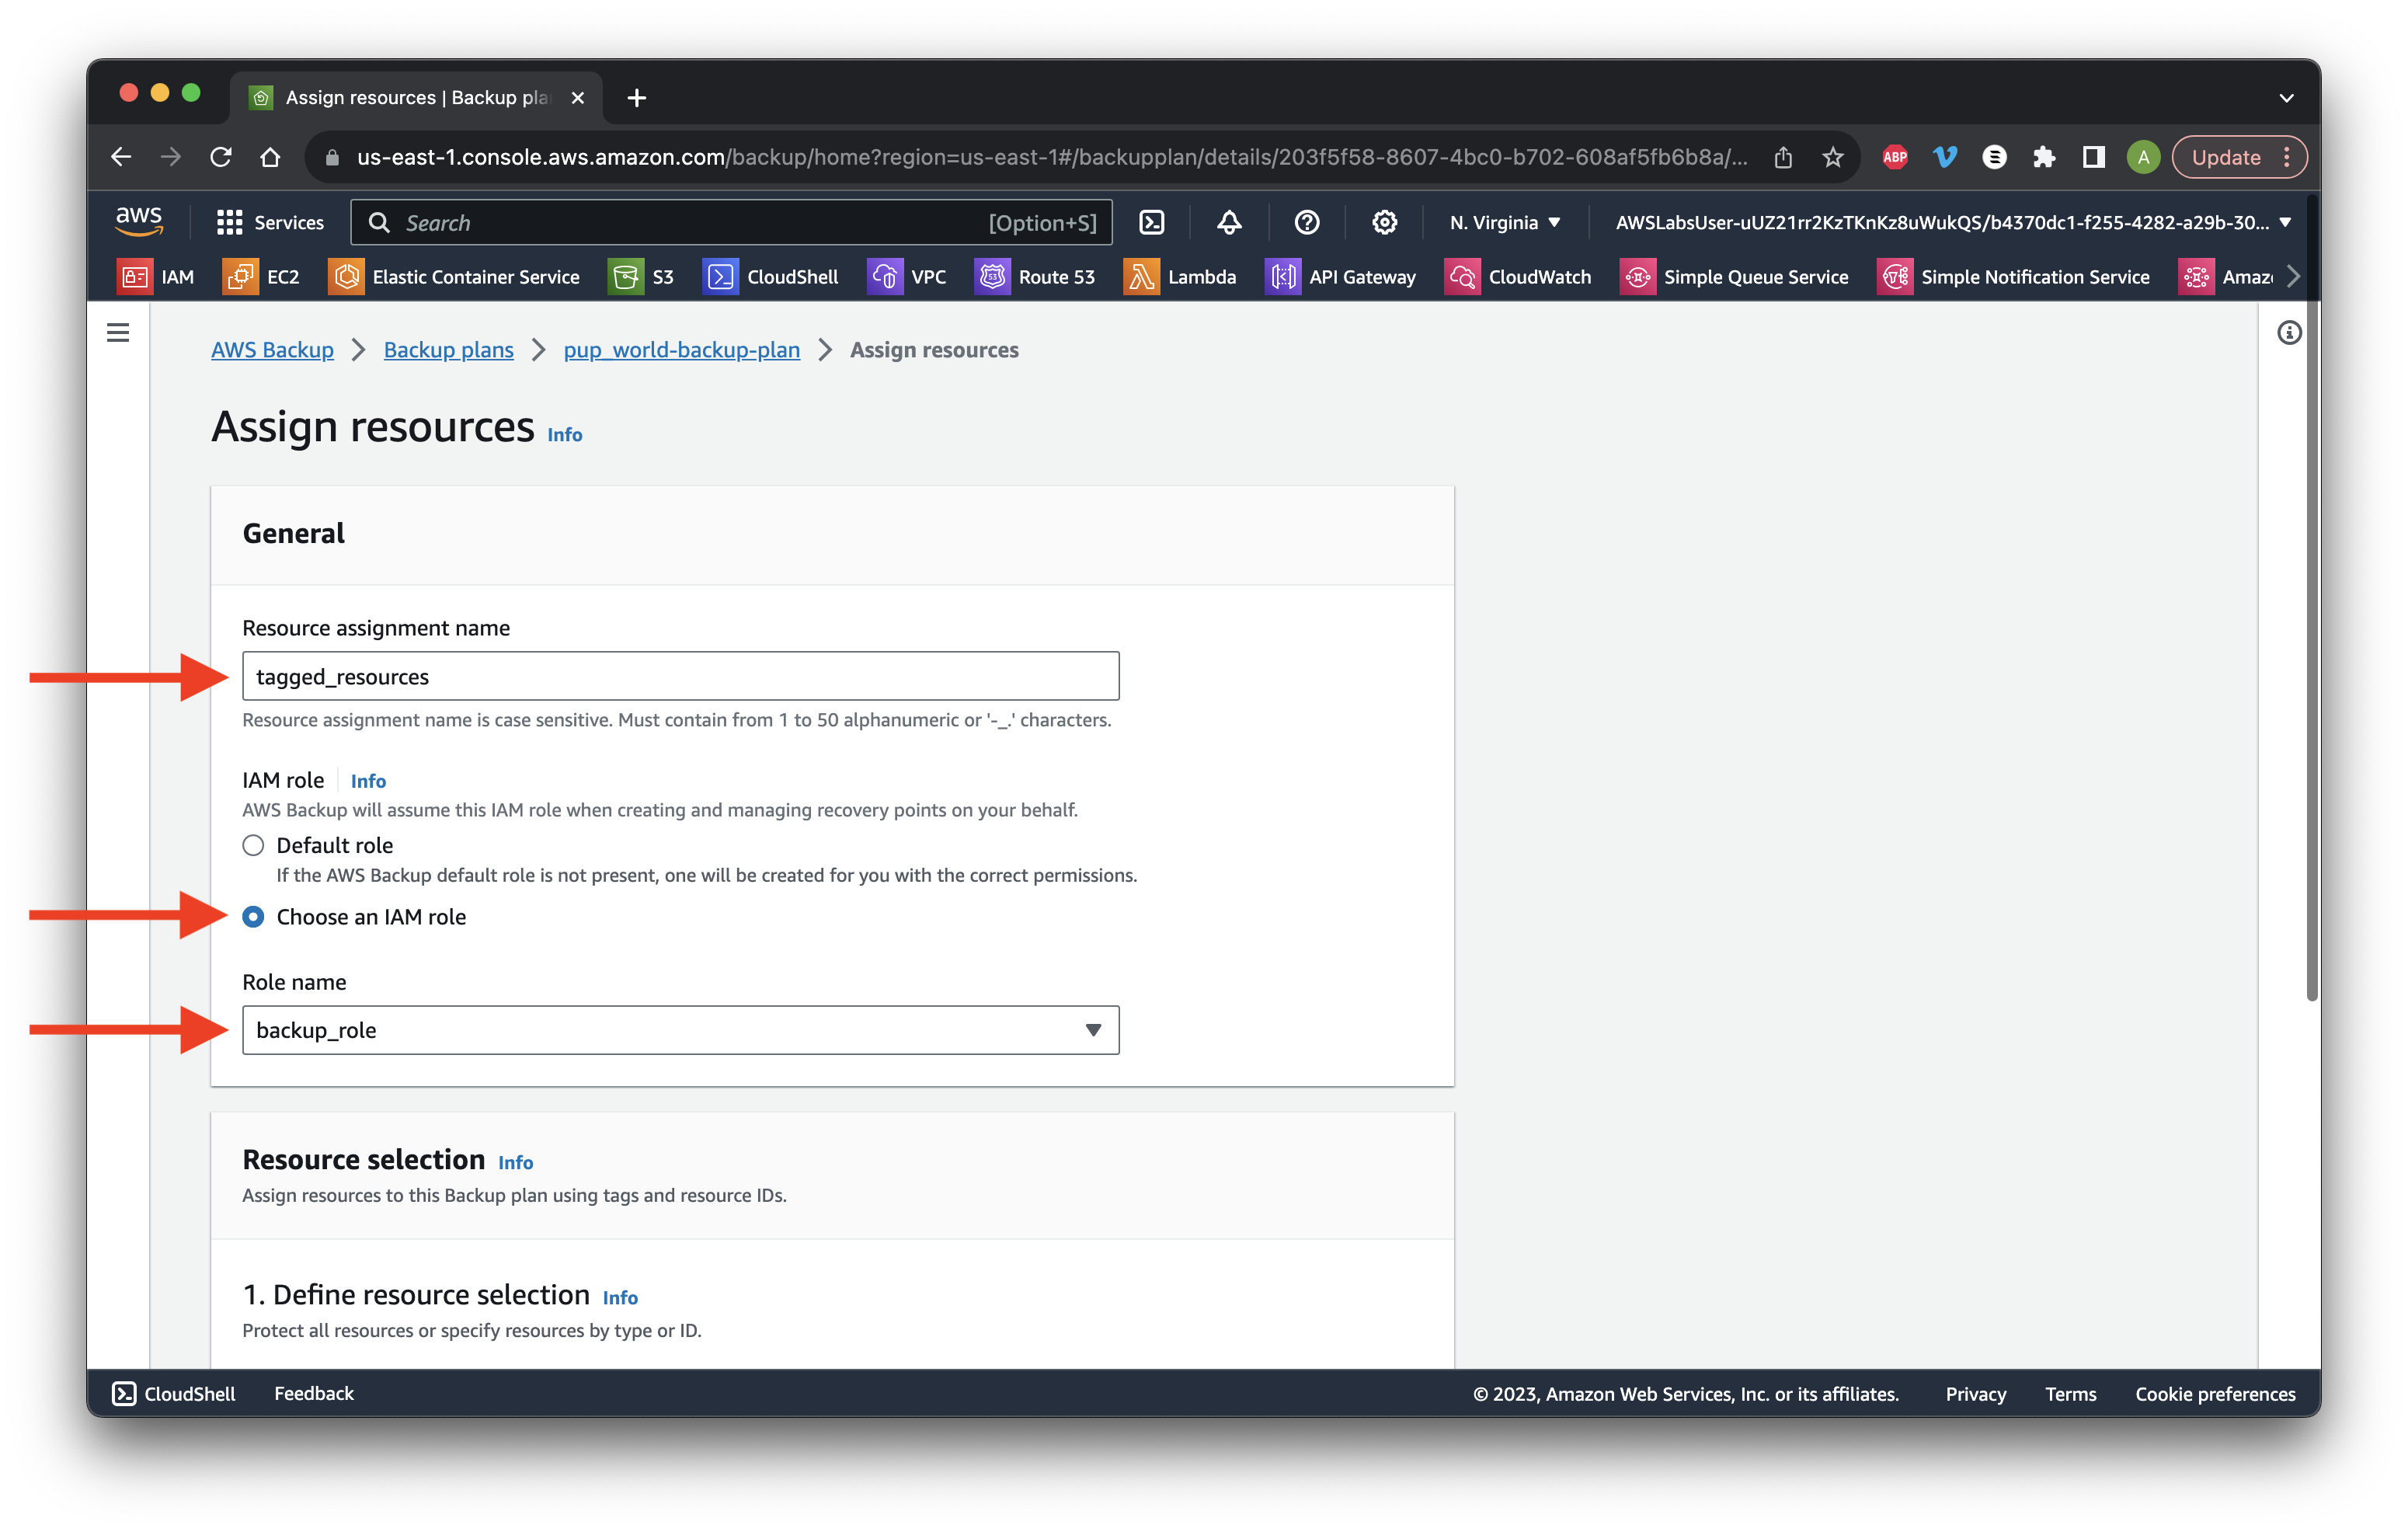Viewport: 2408px width, 1532px height.
Task: Open a new browser tab
Action: coord(636,97)
